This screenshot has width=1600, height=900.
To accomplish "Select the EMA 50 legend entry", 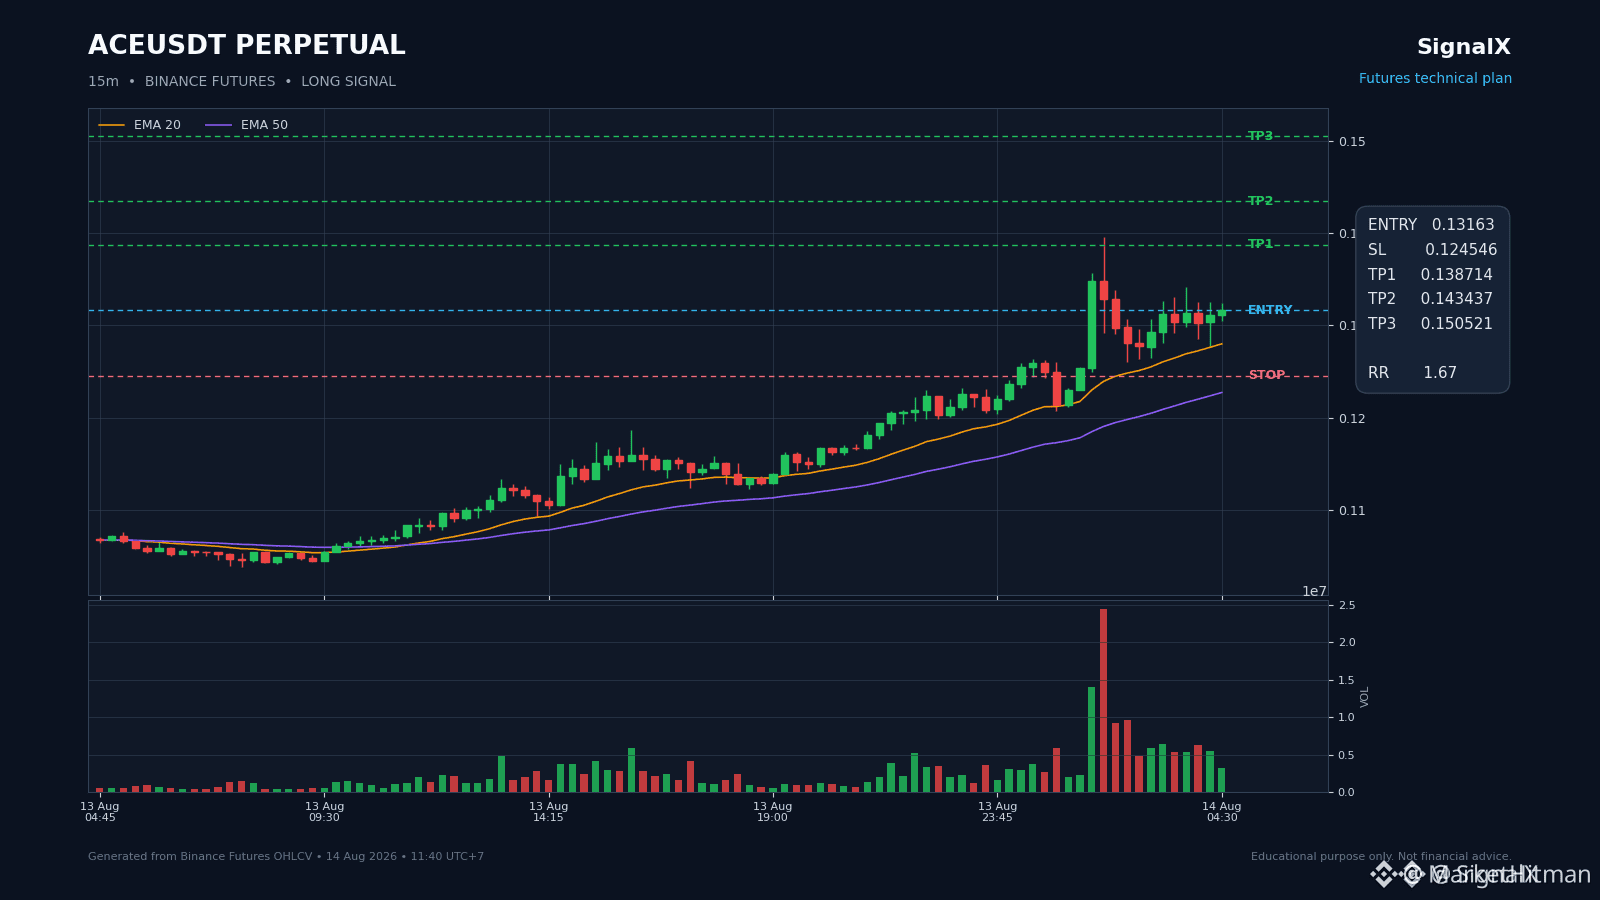I will pyautogui.click(x=247, y=125).
